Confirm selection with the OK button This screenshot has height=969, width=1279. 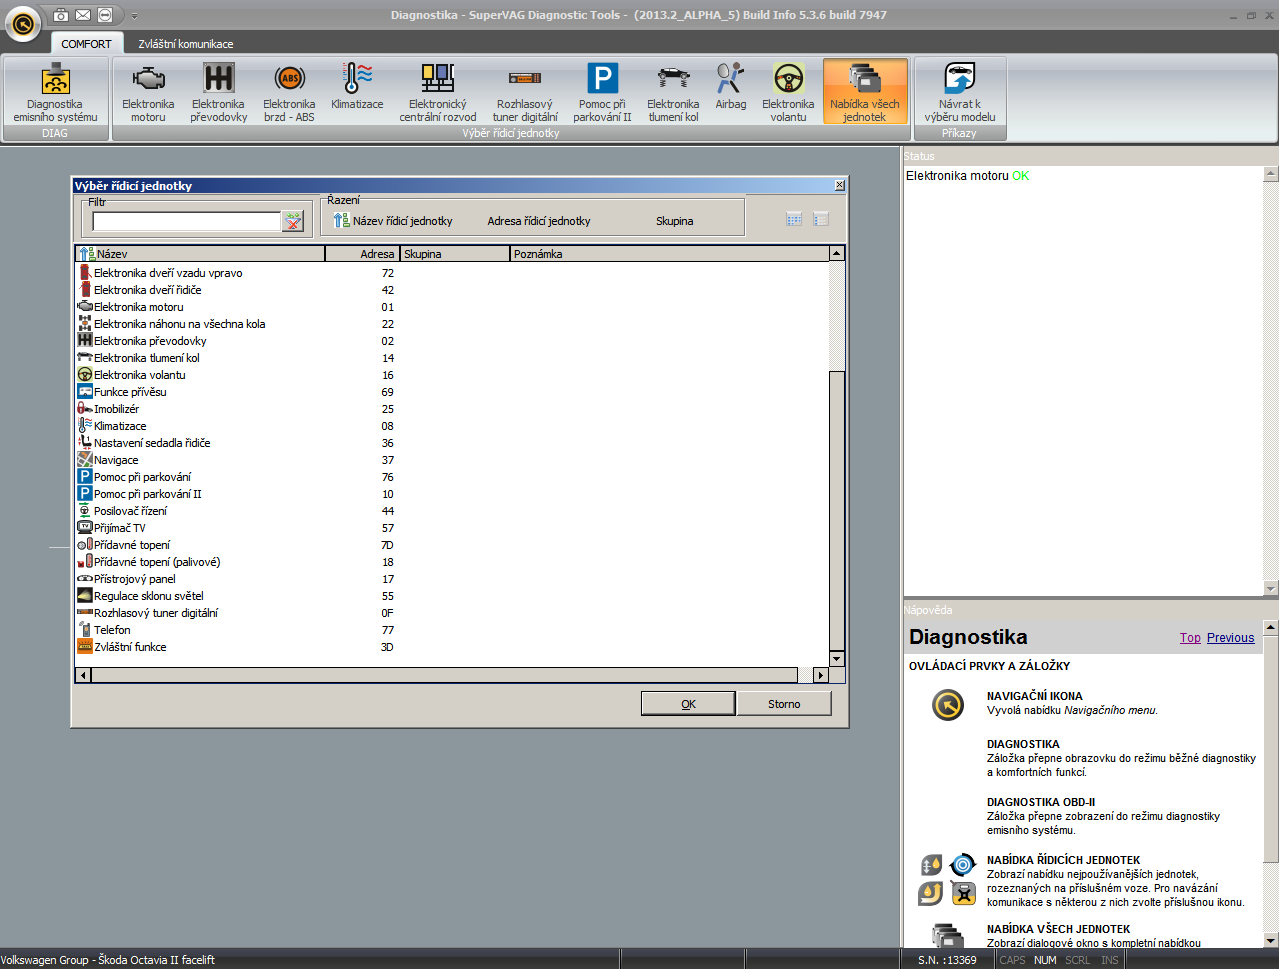[689, 704]
